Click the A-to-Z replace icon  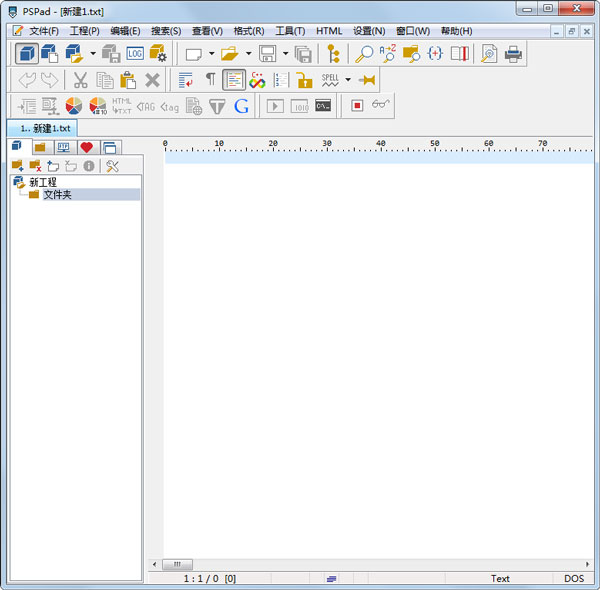tap(388, 53)
